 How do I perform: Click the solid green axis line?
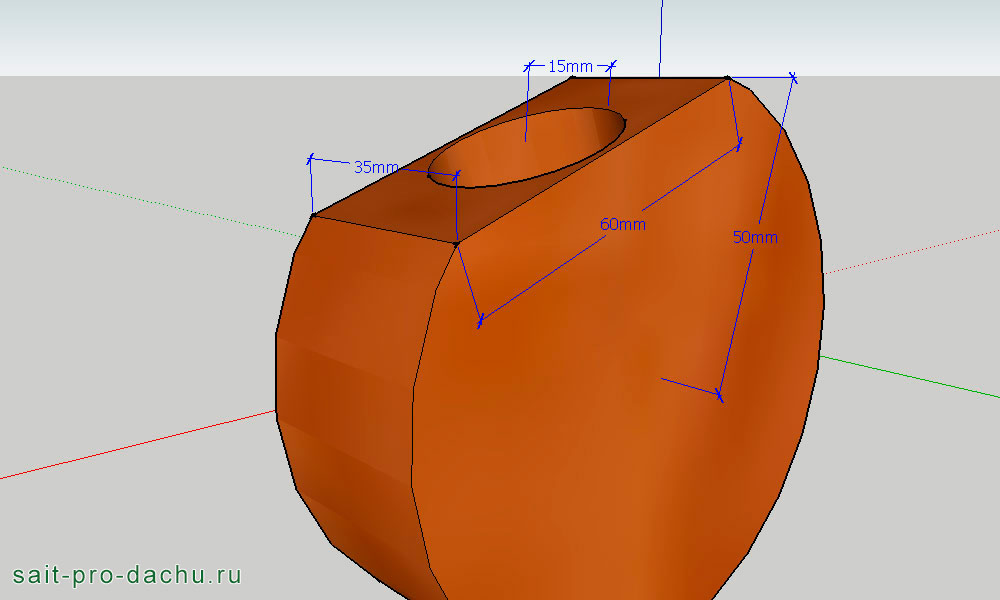[x=910, y=376]
